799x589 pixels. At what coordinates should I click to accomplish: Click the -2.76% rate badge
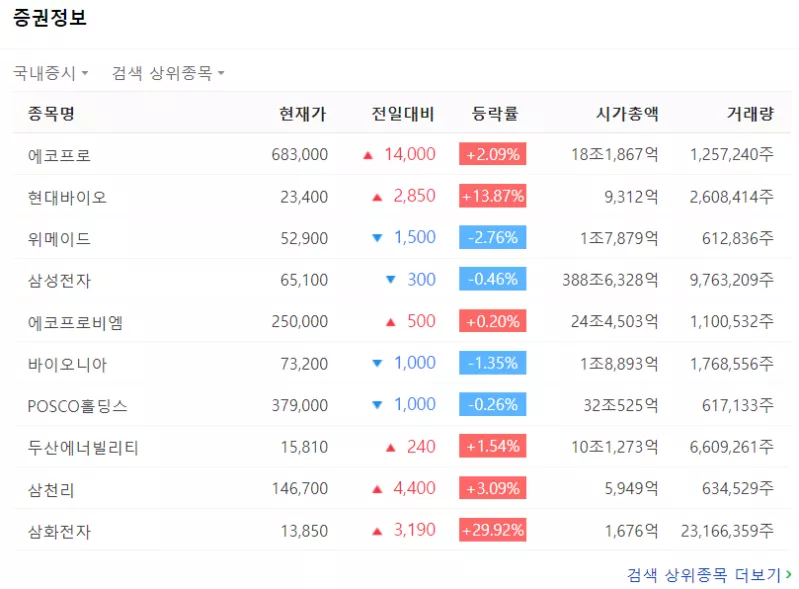coord(492,237)
